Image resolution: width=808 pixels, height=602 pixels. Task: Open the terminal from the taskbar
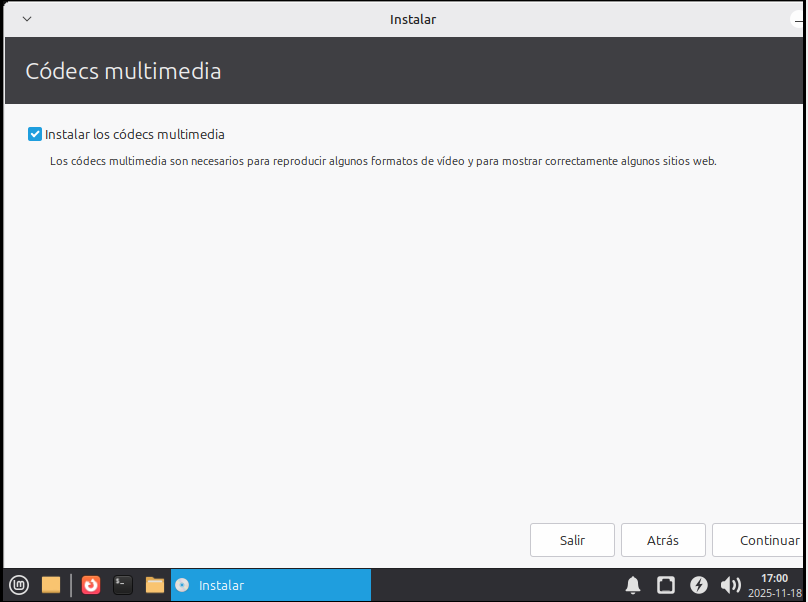tap(122, 585)
